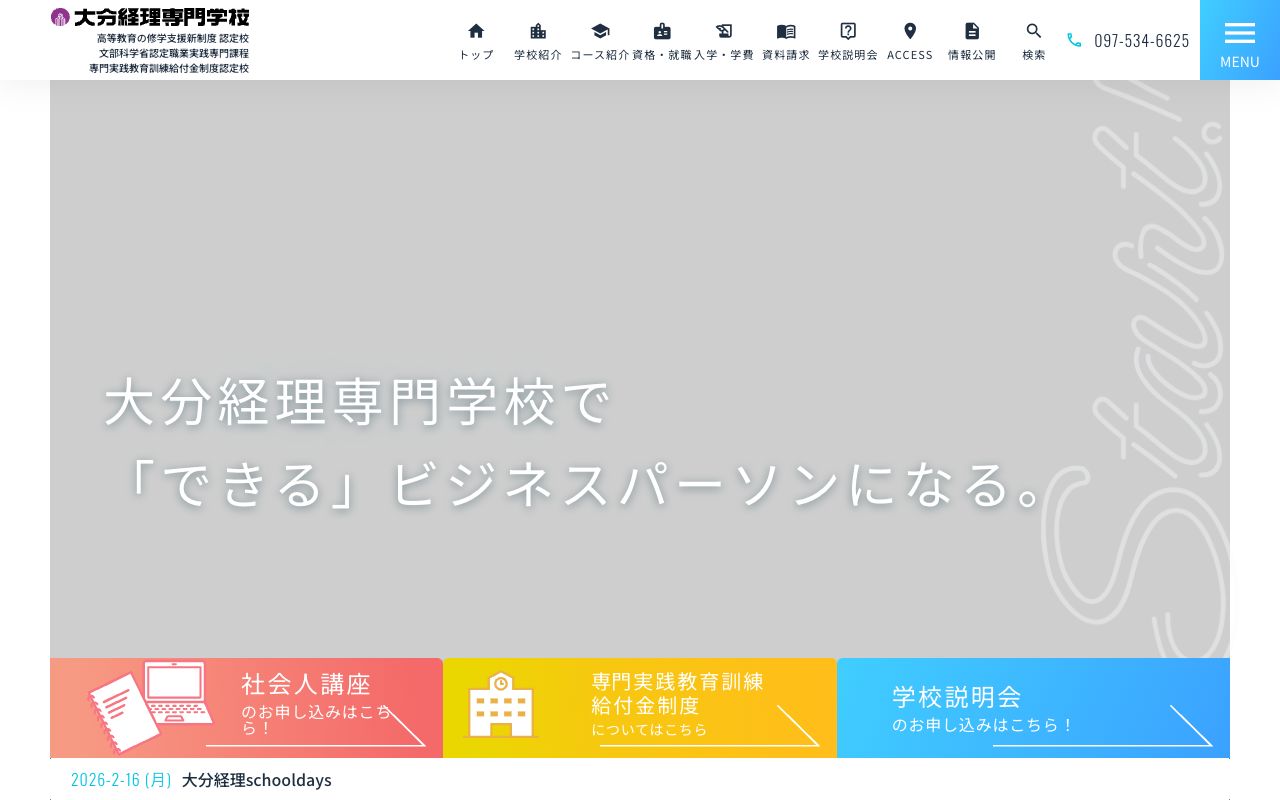
Task: Open ACCESS with the location pin icon
Action: click(909, 31)
